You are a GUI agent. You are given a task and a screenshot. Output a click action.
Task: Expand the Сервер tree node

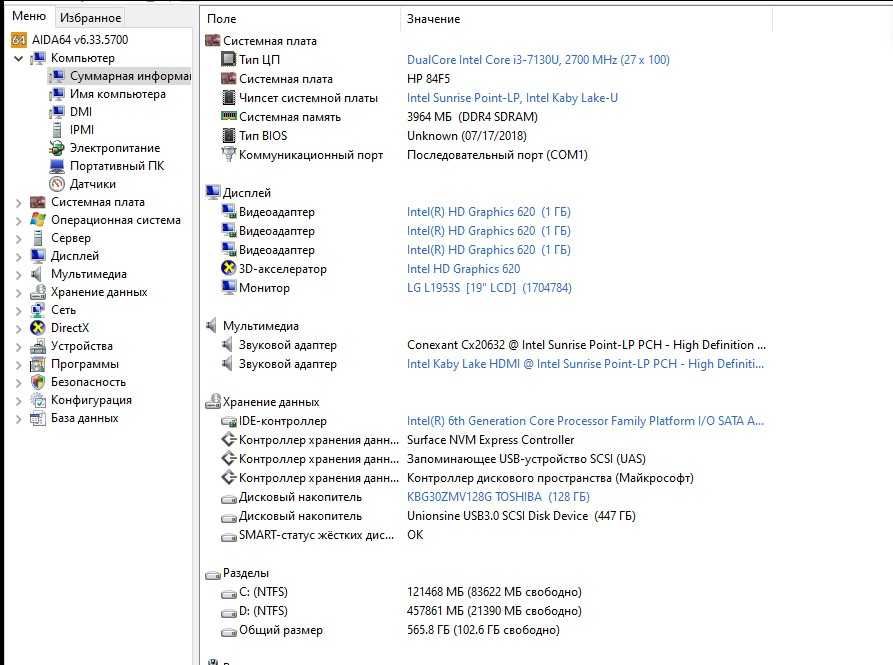[18, 239]
